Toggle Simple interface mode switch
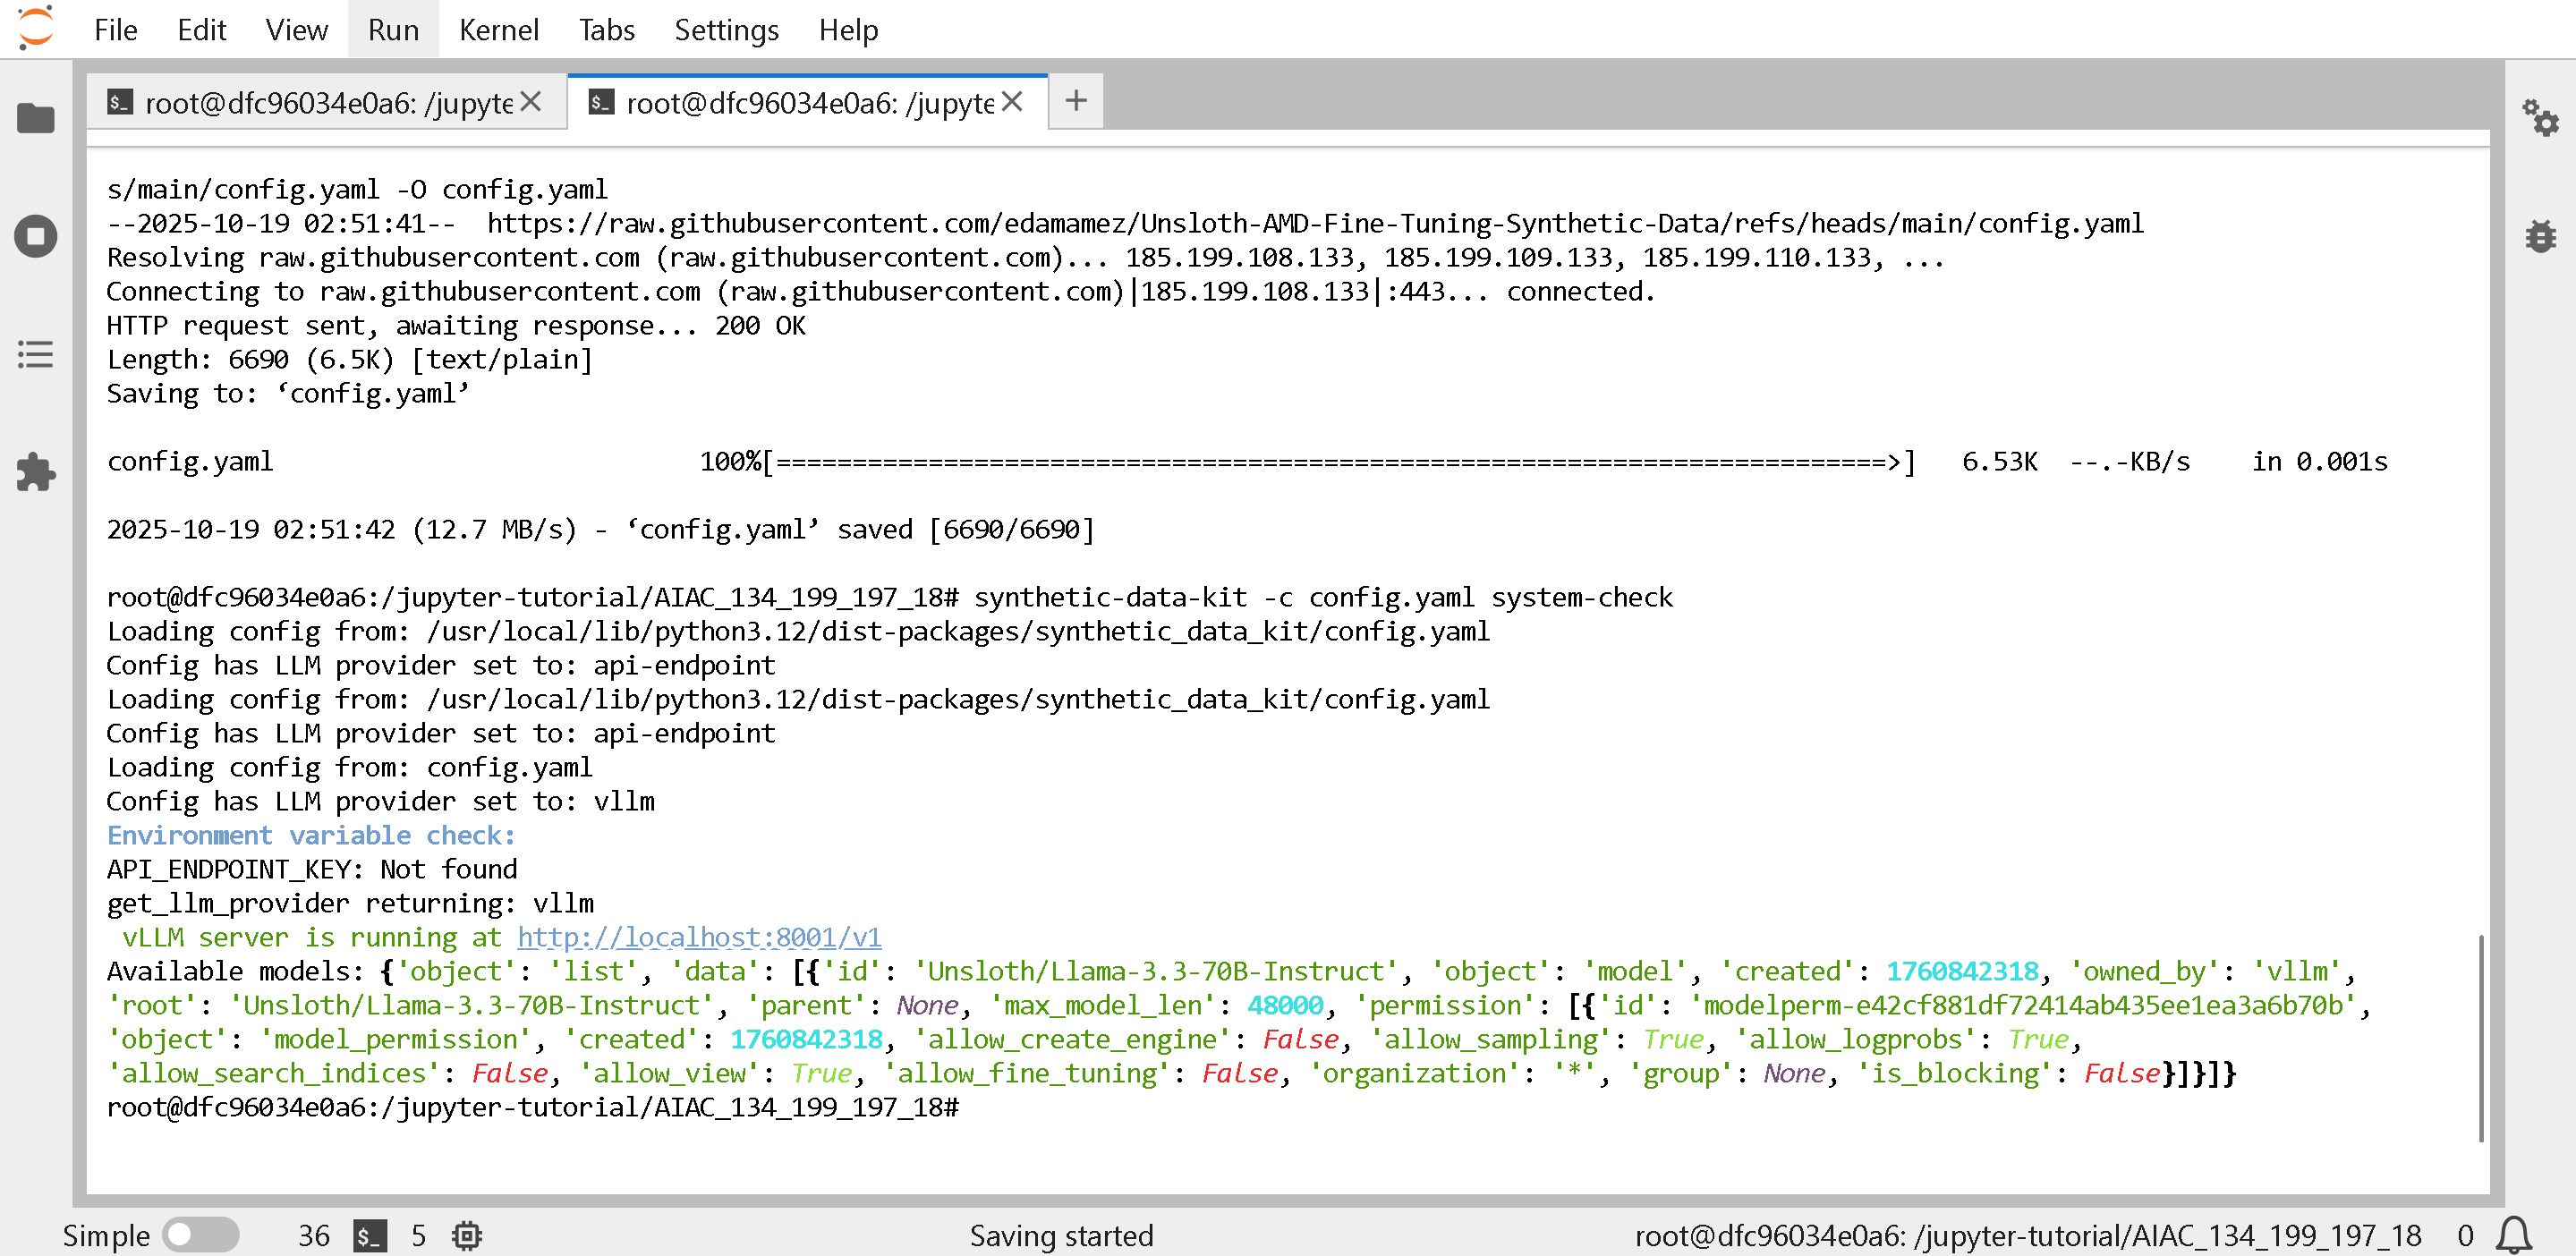Screen dimensions: 2576x1256 click(x=201, y=1235)
